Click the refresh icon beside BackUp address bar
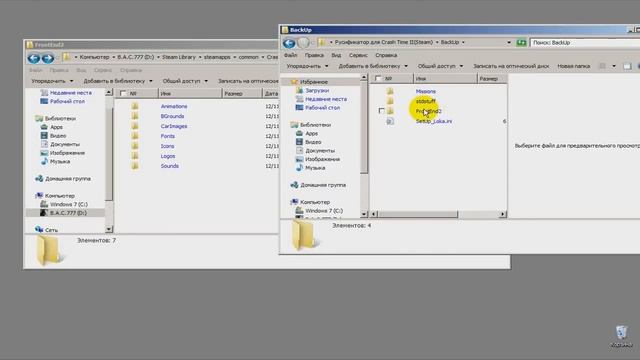Viewport: 640px width, 360px height. tap(521, 42)
